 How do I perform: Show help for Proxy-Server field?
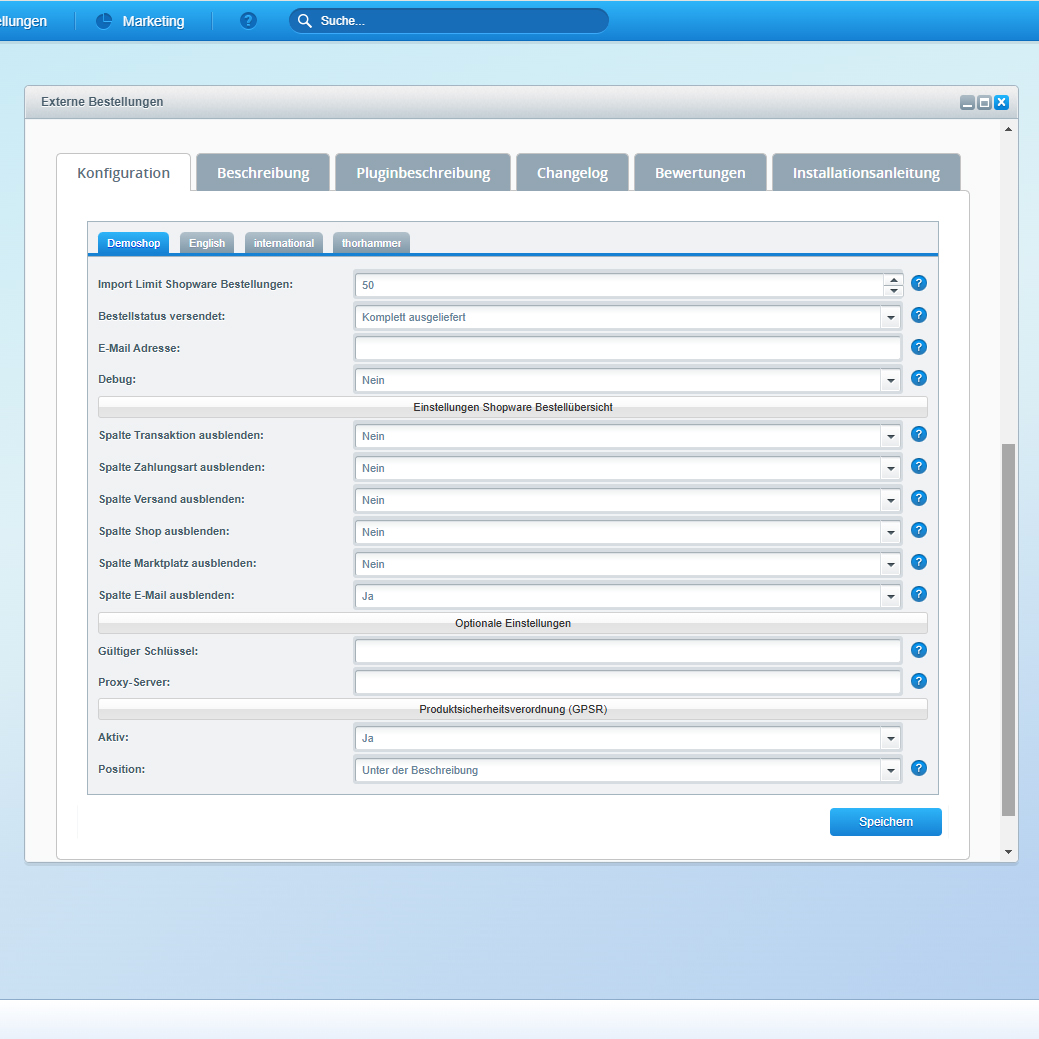click(x=919, y=681)
